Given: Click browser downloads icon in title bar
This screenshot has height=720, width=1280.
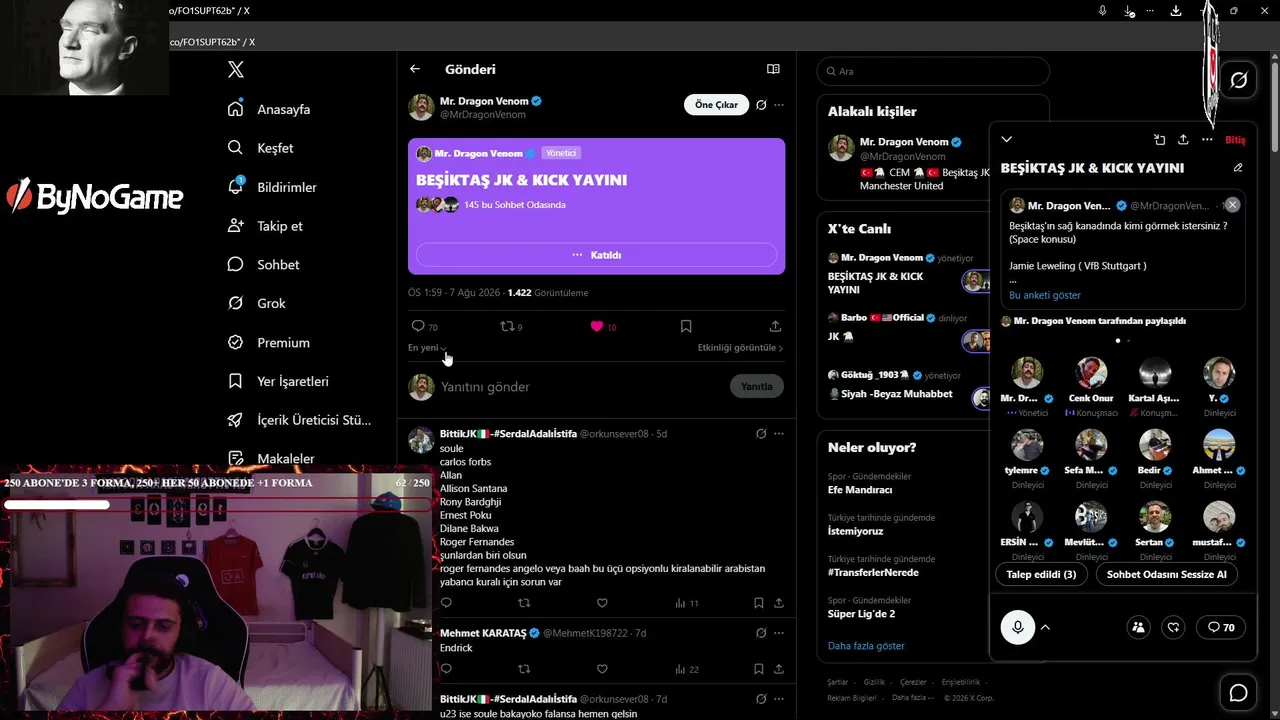Looking at the screenshot, I should click(x=1176, y=10).
